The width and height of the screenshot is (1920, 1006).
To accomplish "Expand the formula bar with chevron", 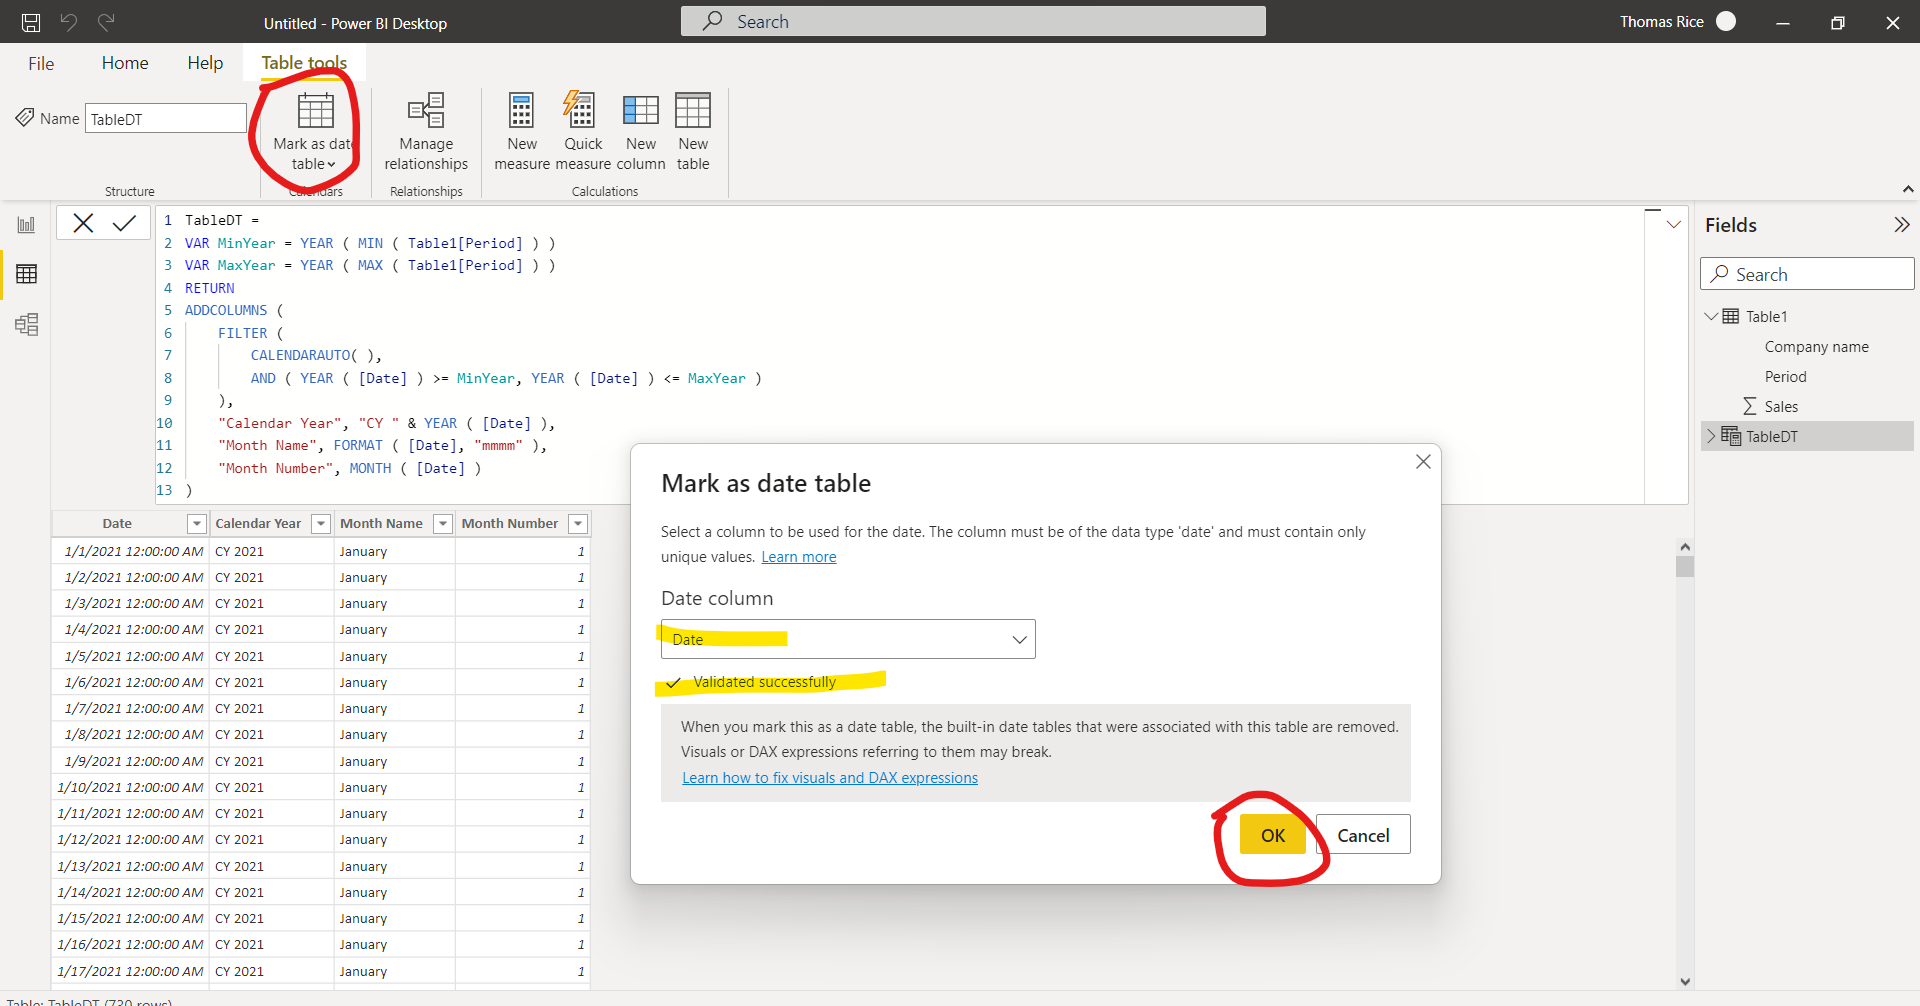I will coord(1673,225).
